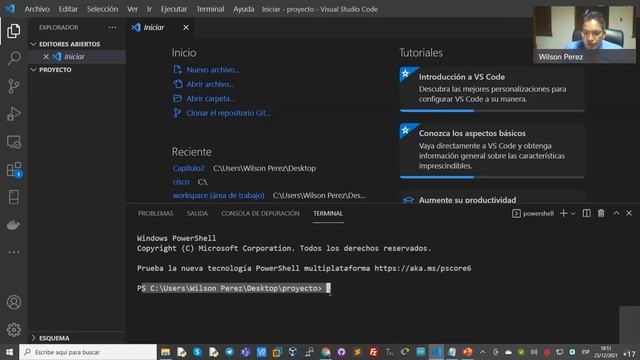This screenshot has width=640, height=360.
Task: Open the Source Control view
Action: coord(13,86)
